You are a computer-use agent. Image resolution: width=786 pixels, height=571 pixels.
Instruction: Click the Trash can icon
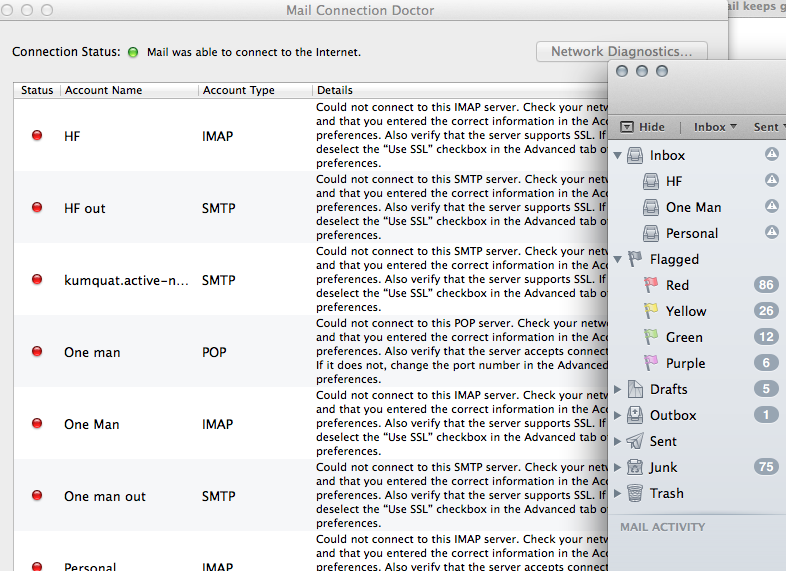635,493
